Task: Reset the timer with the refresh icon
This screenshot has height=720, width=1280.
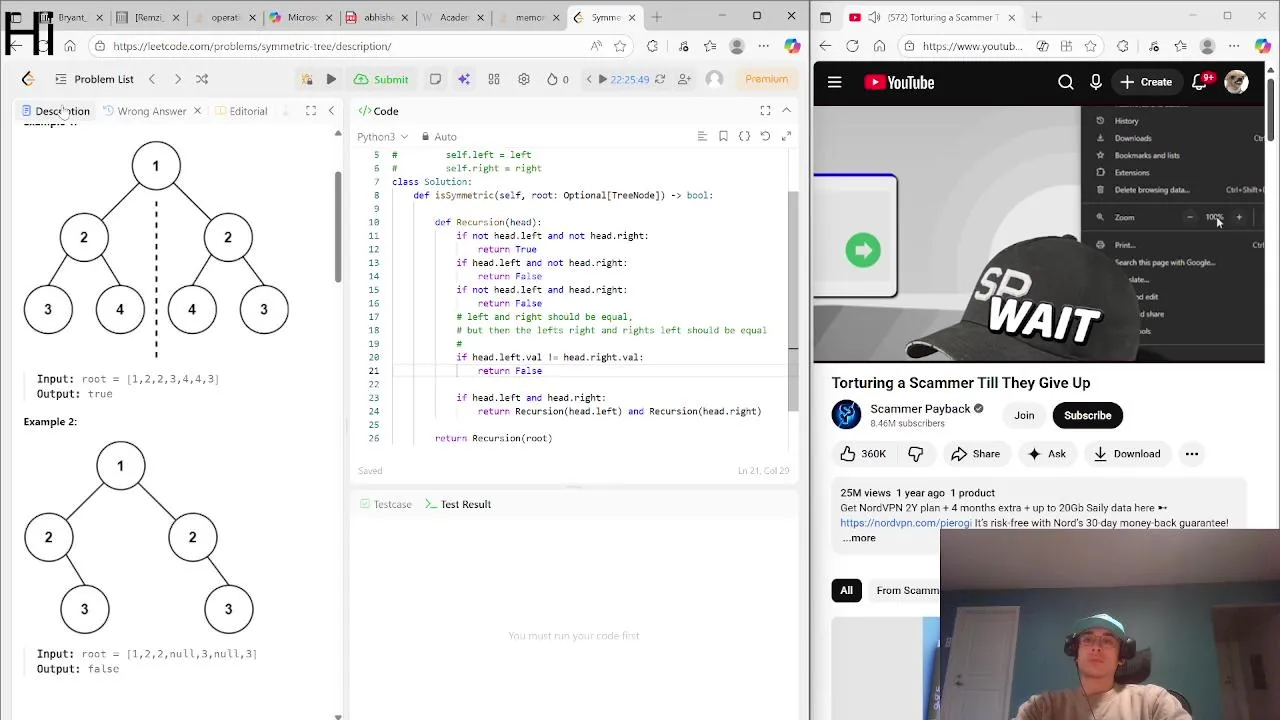Action: 662,79
